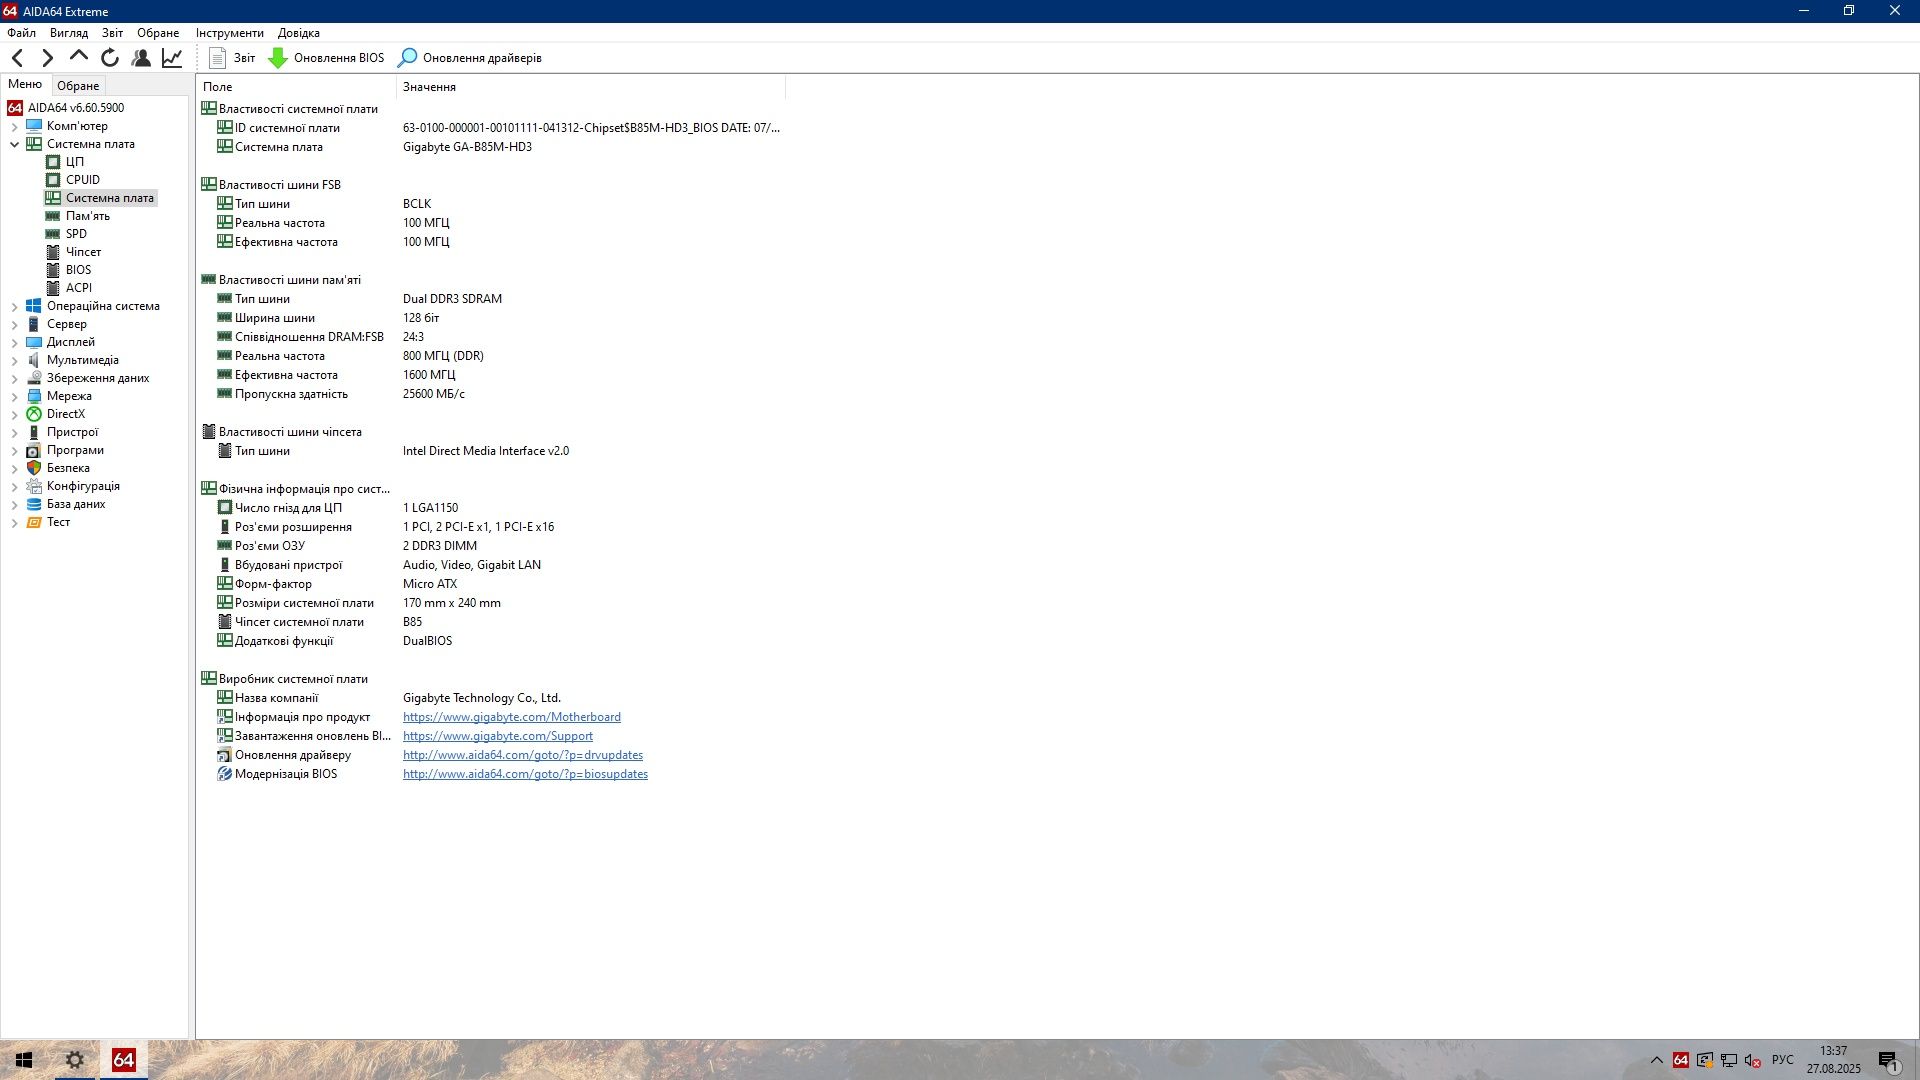The height and width of the screenshot is (1080, 1920).
Task: Open user management via the person icon
Action: coord(141,58)
